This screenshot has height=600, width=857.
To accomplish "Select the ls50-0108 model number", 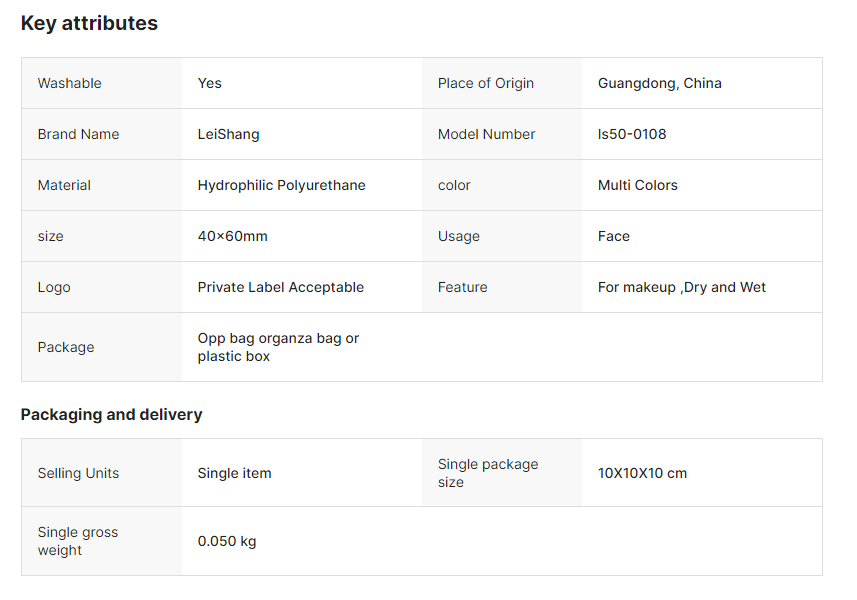I will coord(632,134).
